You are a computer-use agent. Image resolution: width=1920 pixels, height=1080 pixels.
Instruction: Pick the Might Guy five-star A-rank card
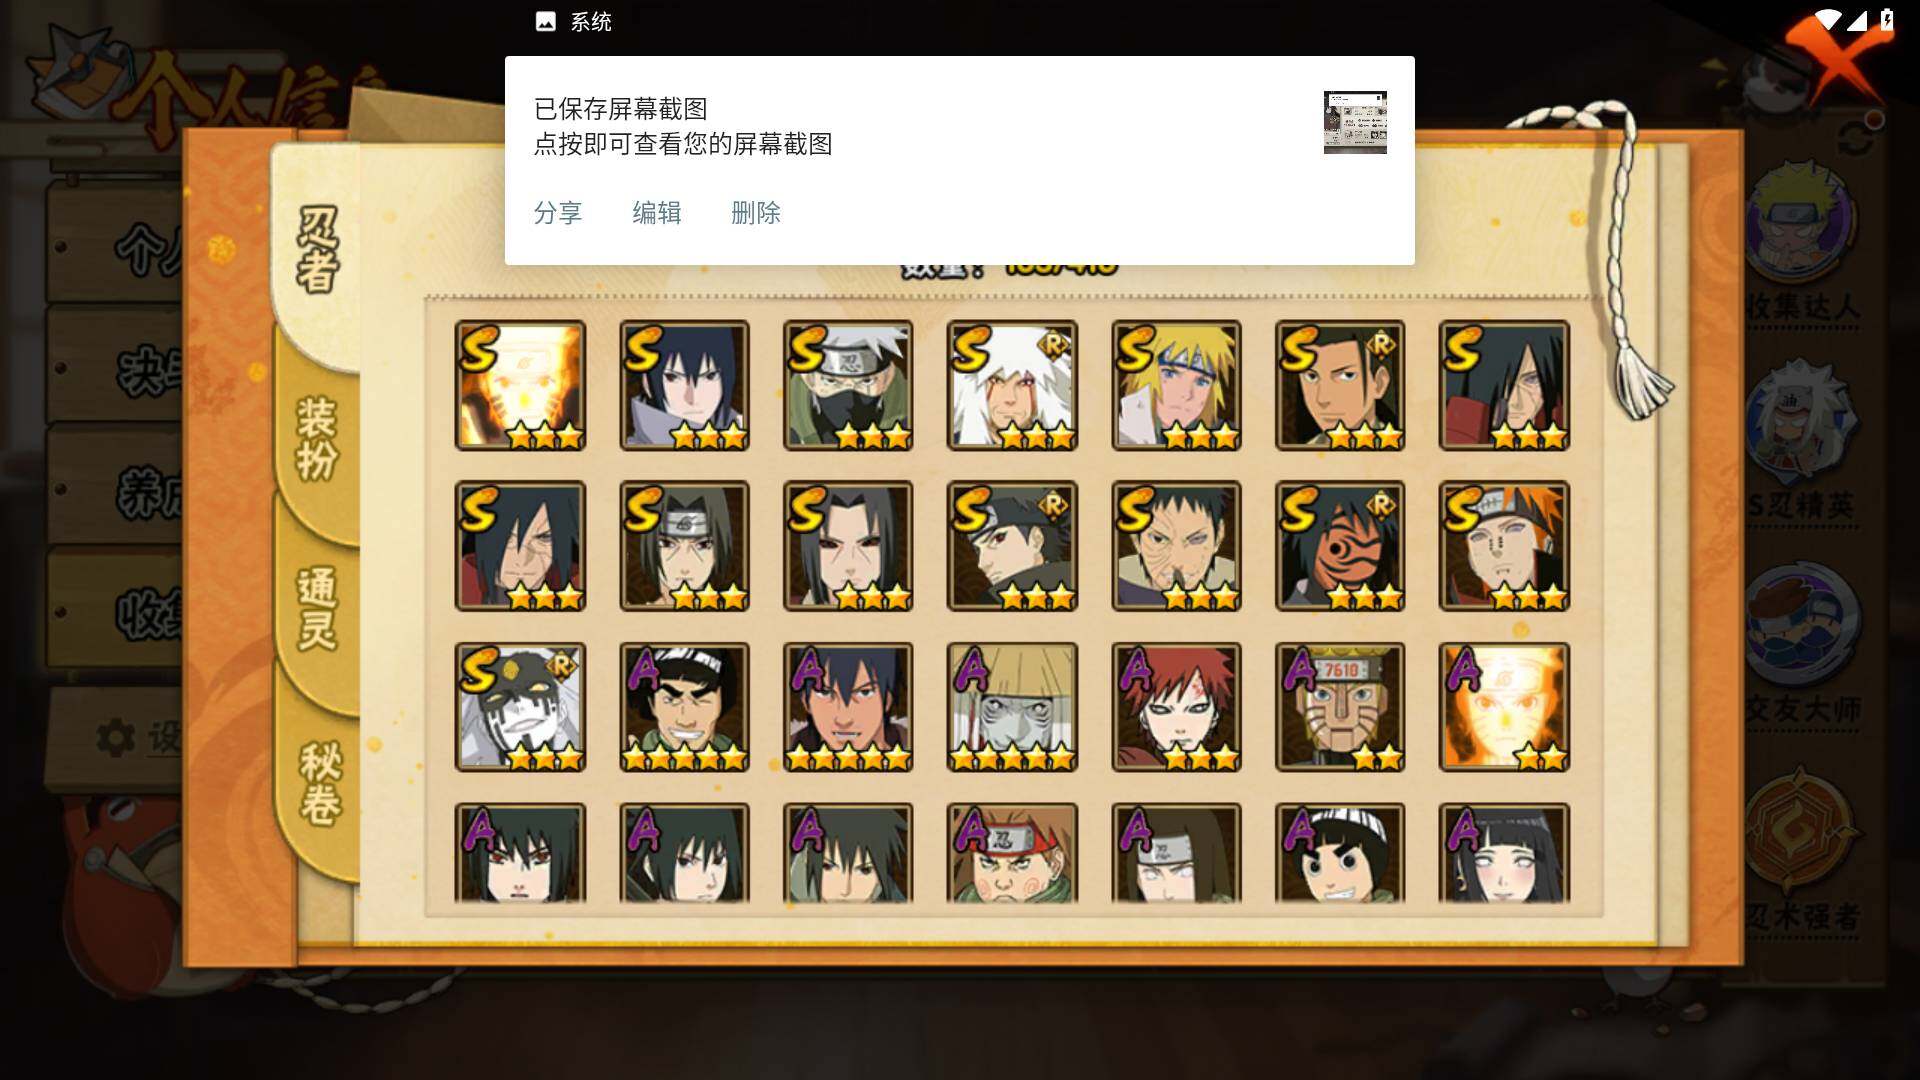point(684,707)
